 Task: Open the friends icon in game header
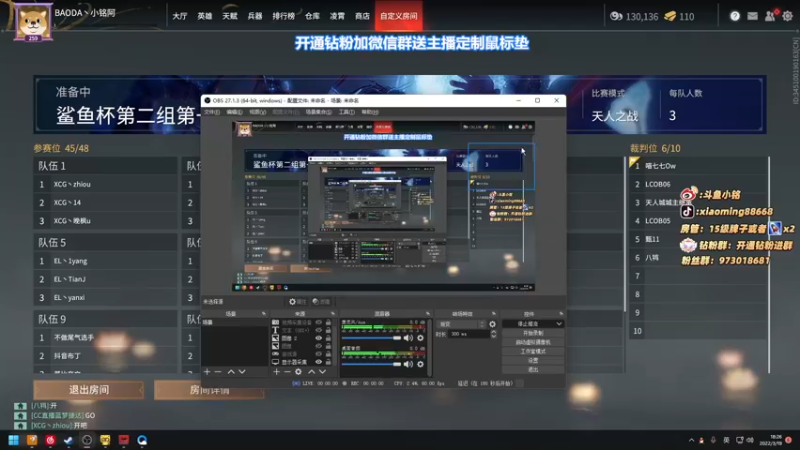[769, 16]
